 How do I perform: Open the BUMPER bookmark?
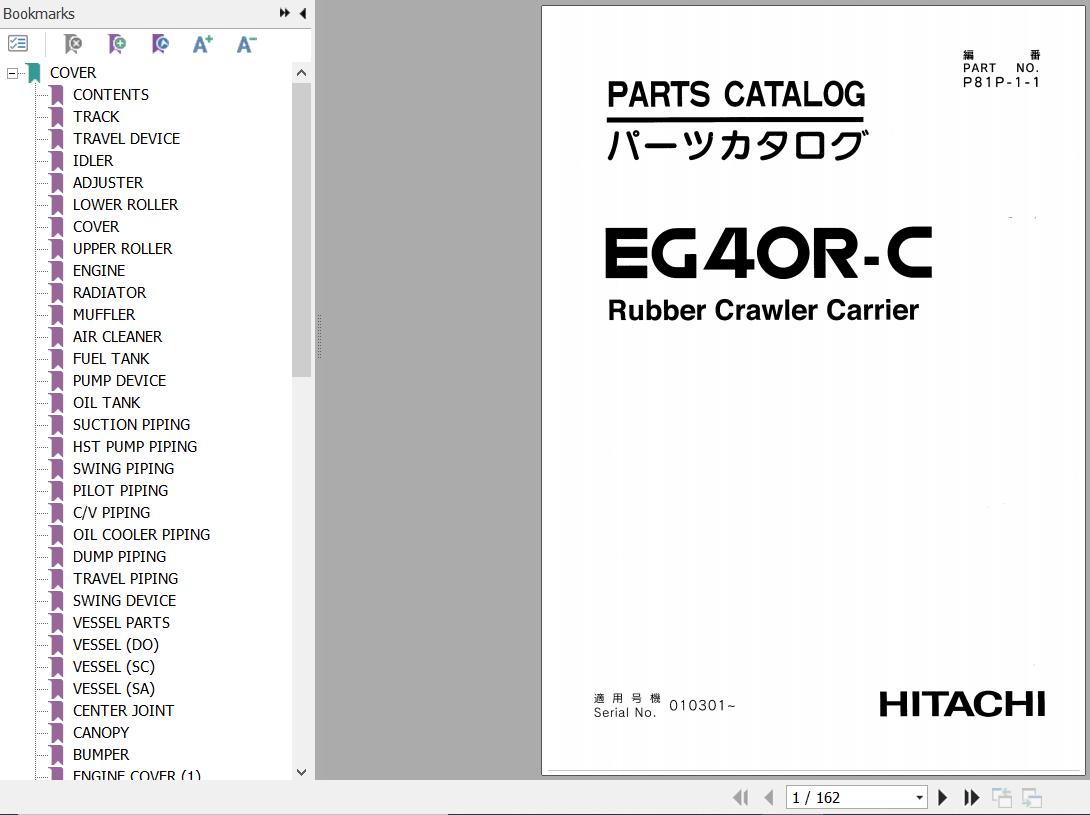pos(101,755)
